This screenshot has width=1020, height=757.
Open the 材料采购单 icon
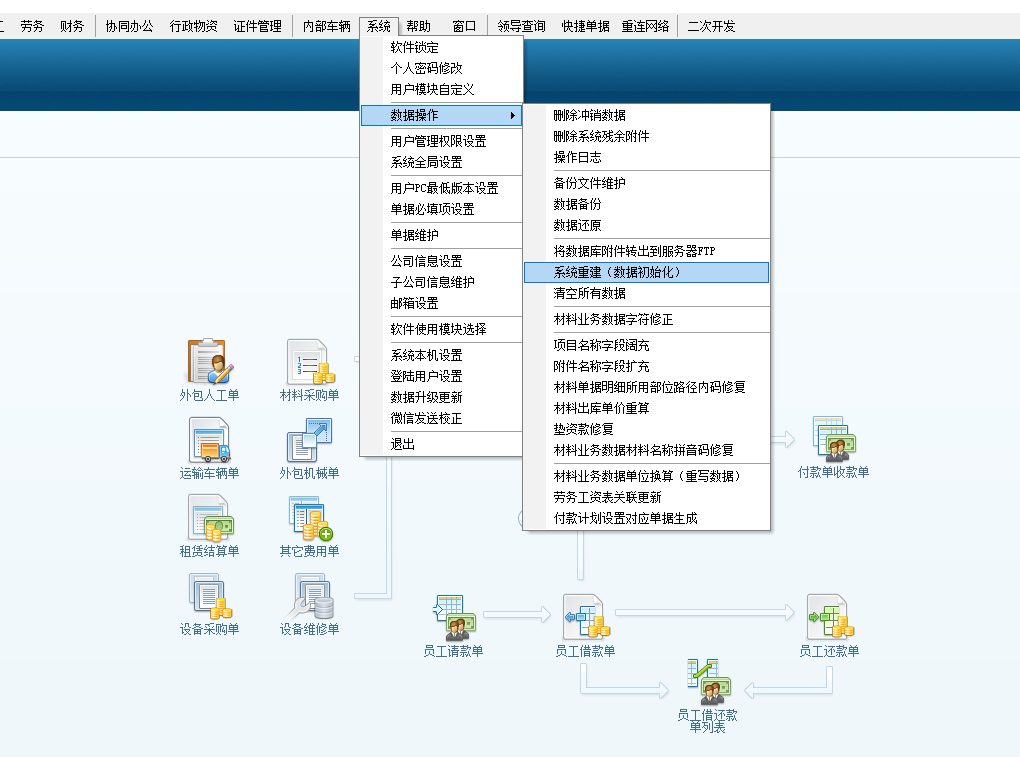click(309, 362)
